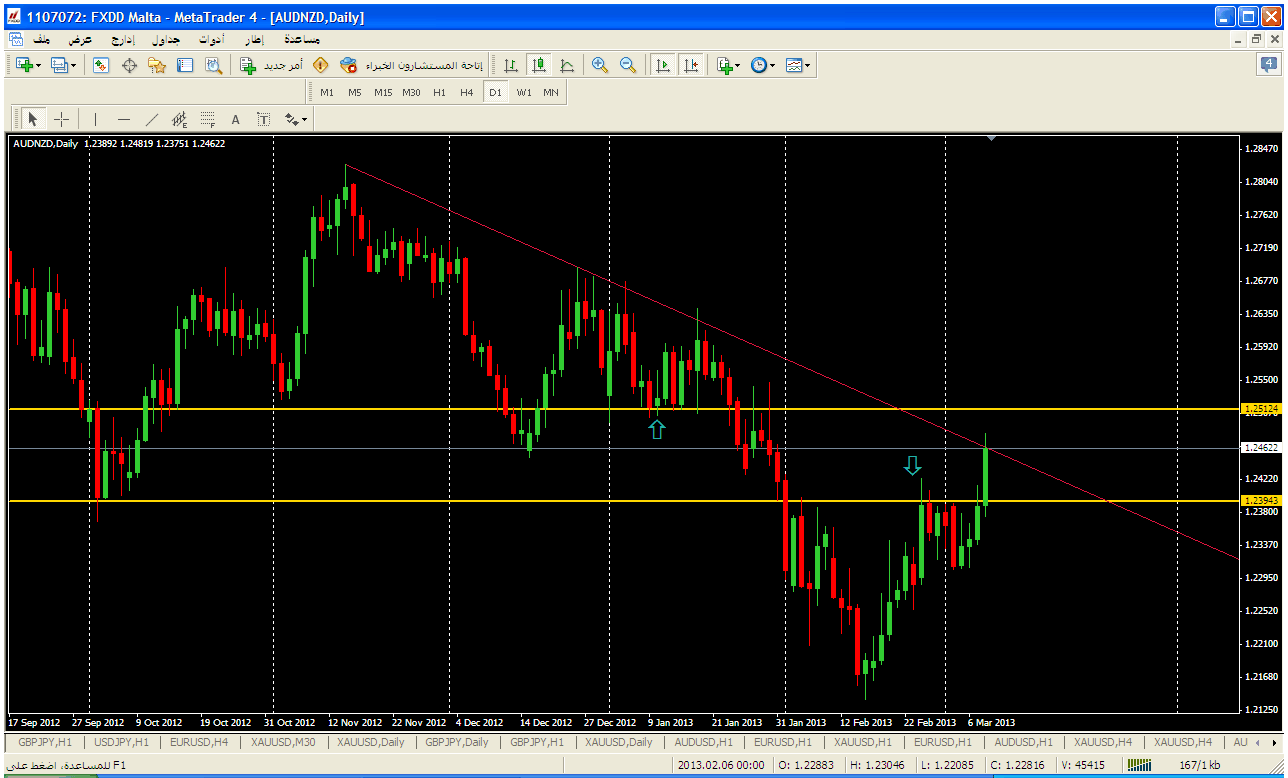The width and height of the screenshot is (1288, 778).
Task: Open the جداول menu
Action: tap(166, 39)
